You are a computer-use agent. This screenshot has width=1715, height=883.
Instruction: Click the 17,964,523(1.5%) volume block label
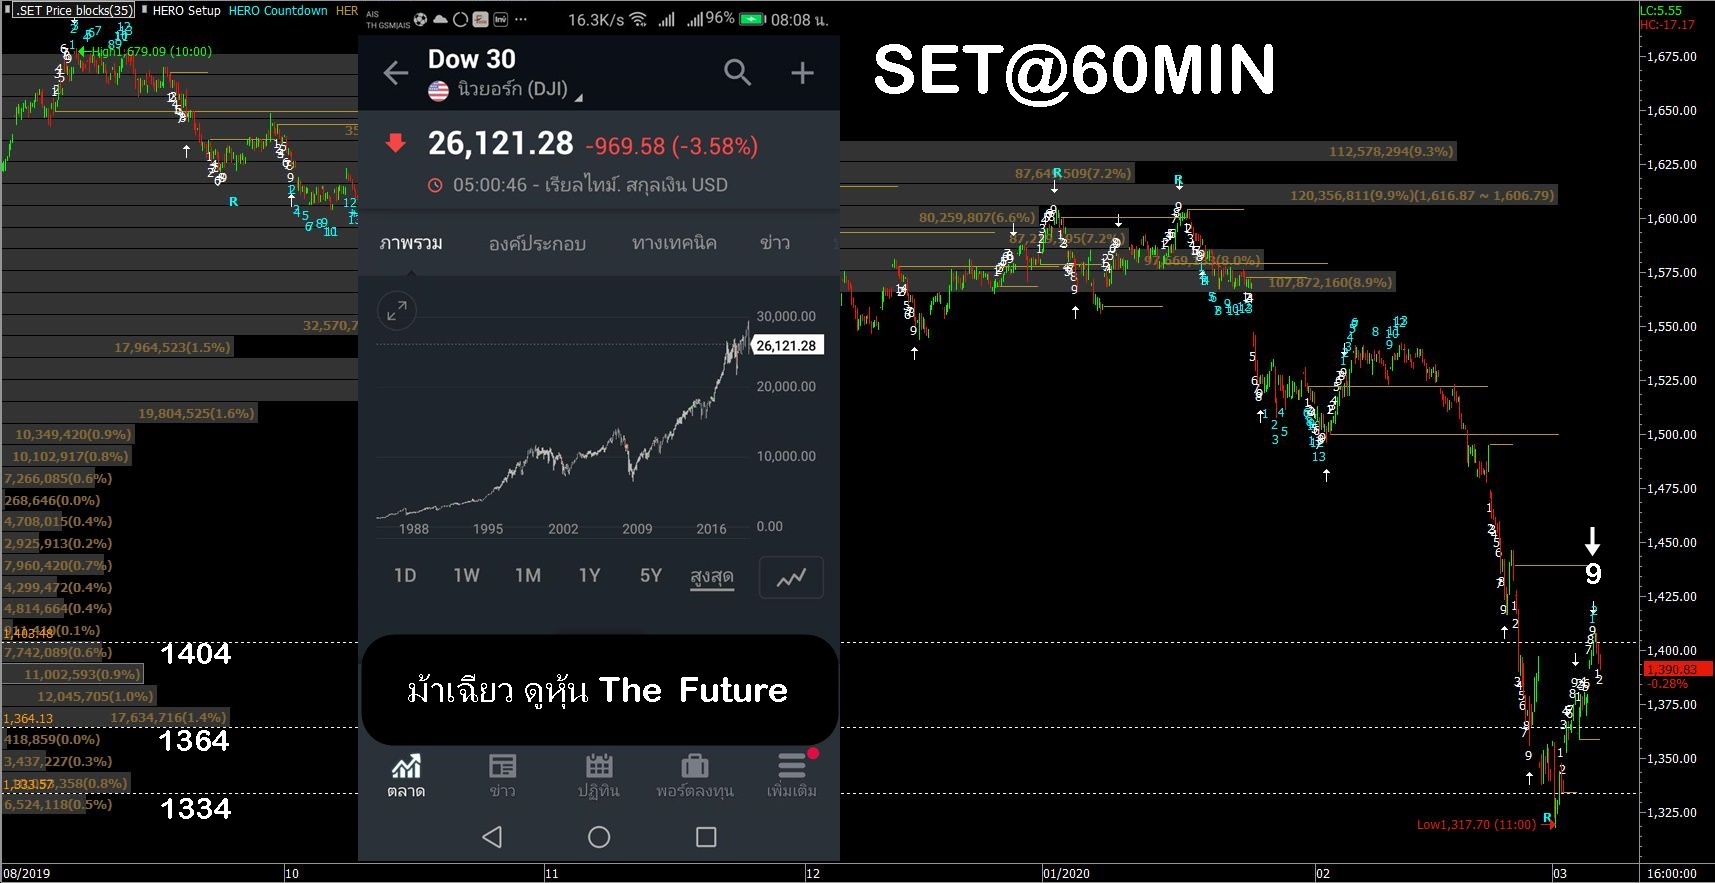tap(172, 348)
